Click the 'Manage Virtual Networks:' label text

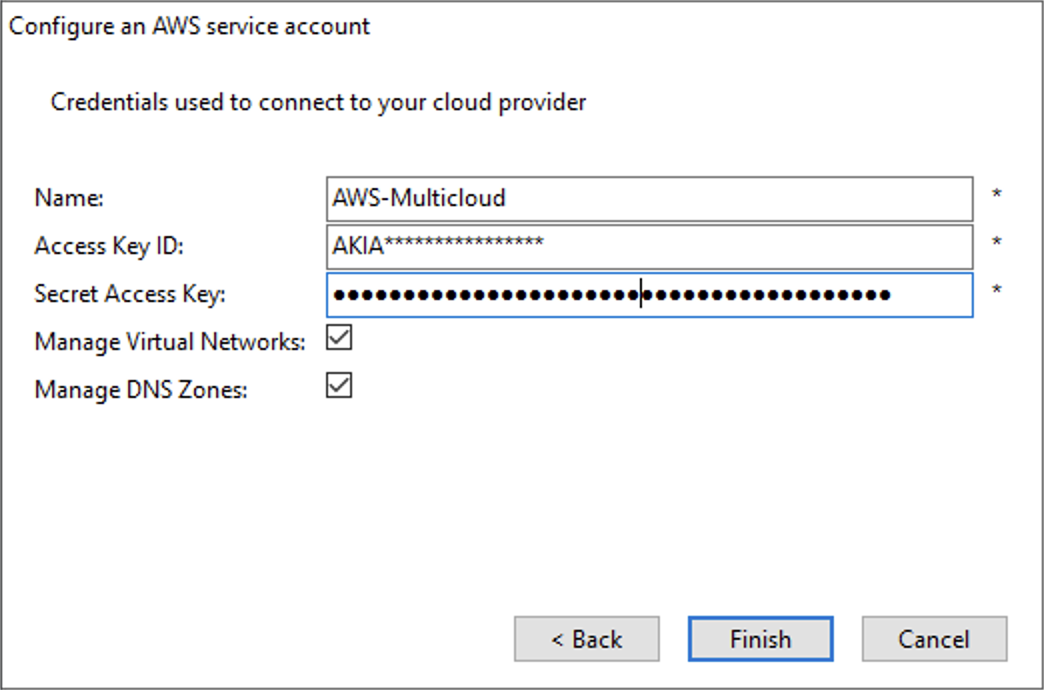tap(169, 342)
